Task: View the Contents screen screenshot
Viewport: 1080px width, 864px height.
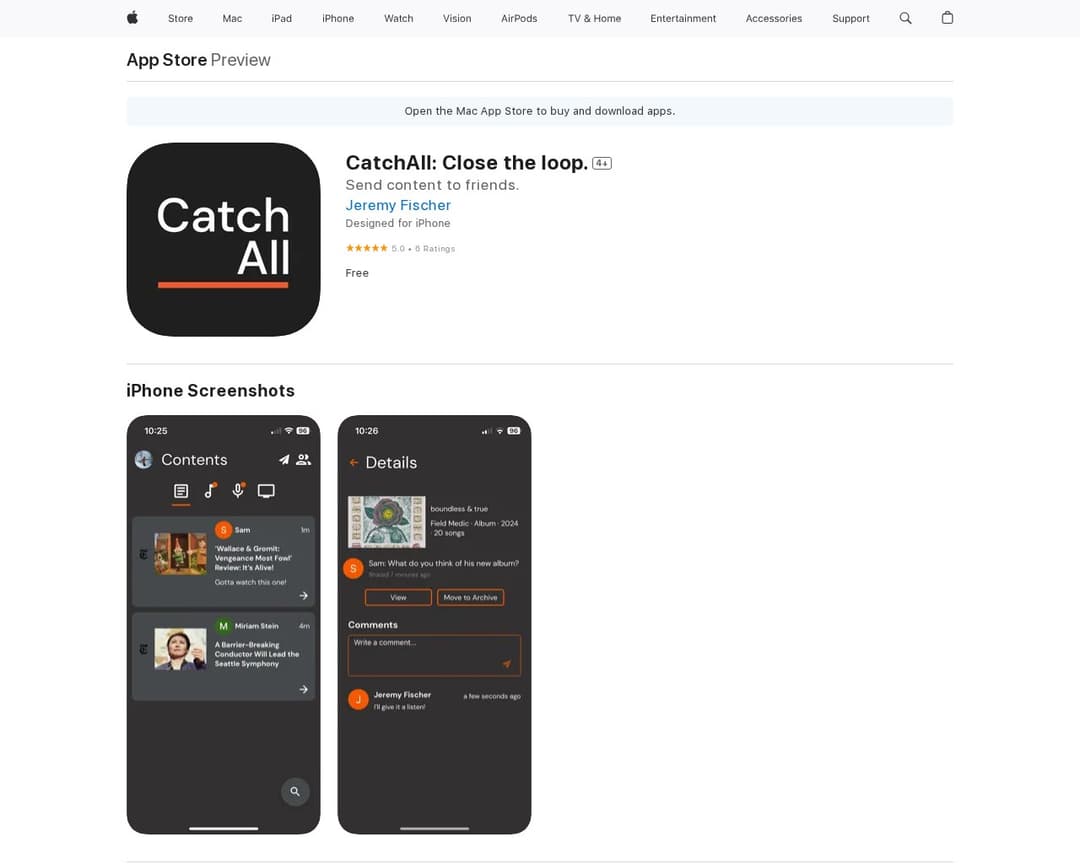Action: pyautogui.click(x=223, y=624)
